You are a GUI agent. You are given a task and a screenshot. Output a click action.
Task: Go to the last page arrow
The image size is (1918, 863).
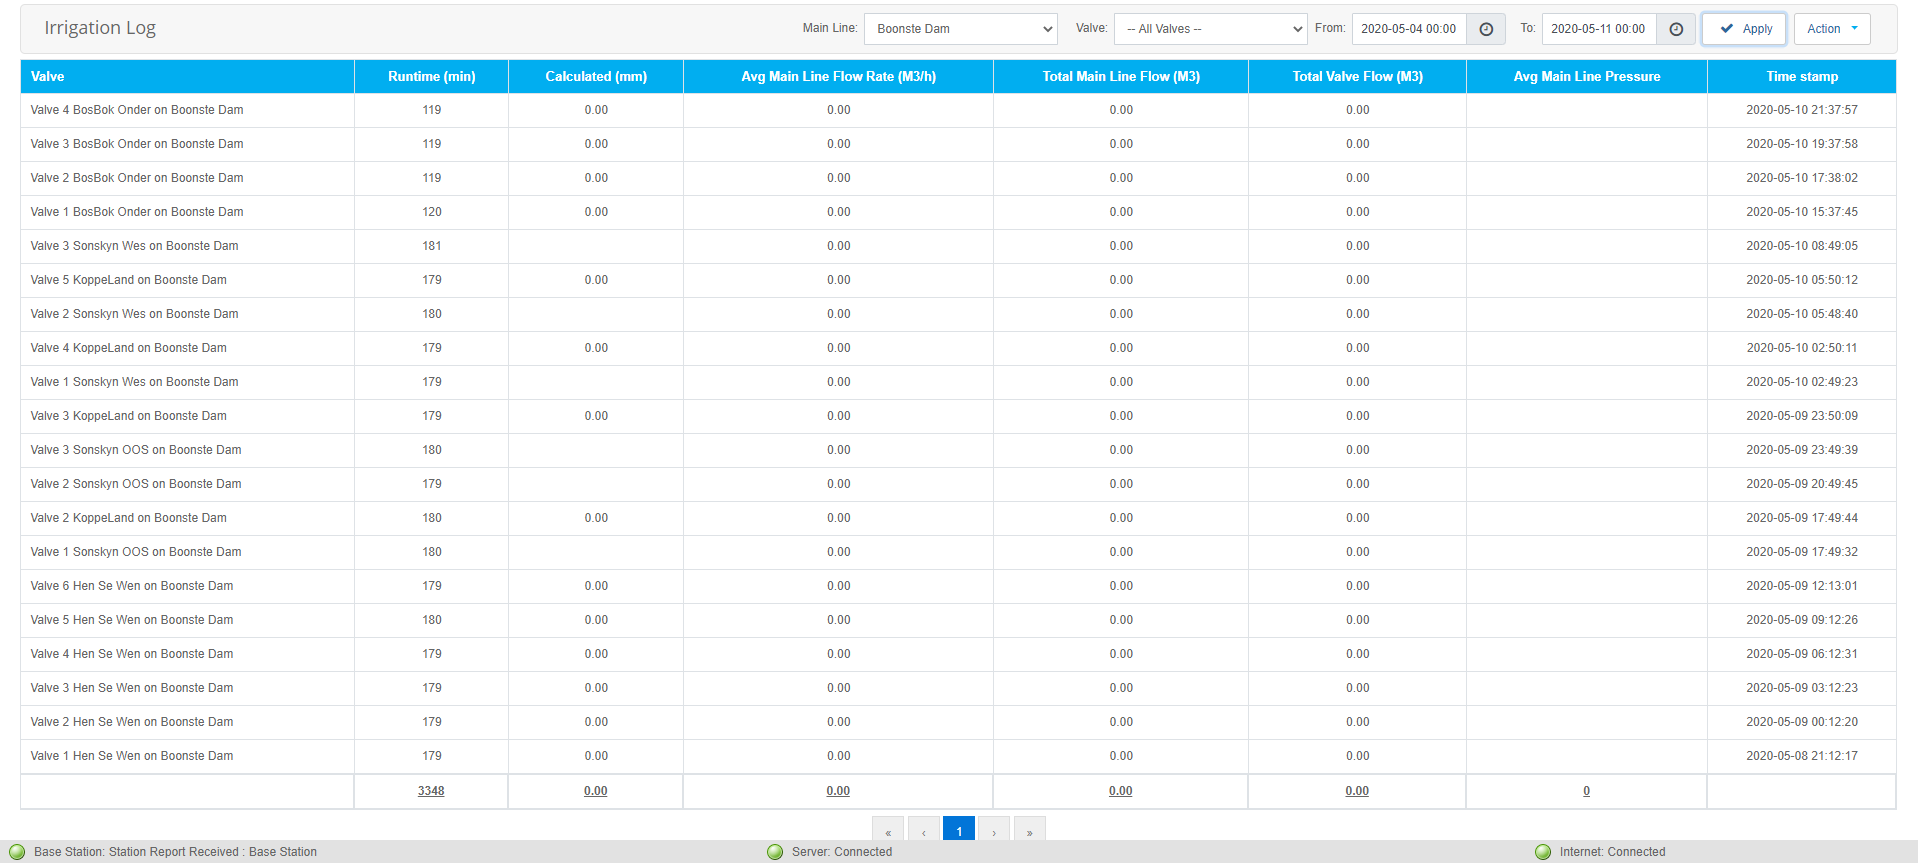pos(1029,831)
